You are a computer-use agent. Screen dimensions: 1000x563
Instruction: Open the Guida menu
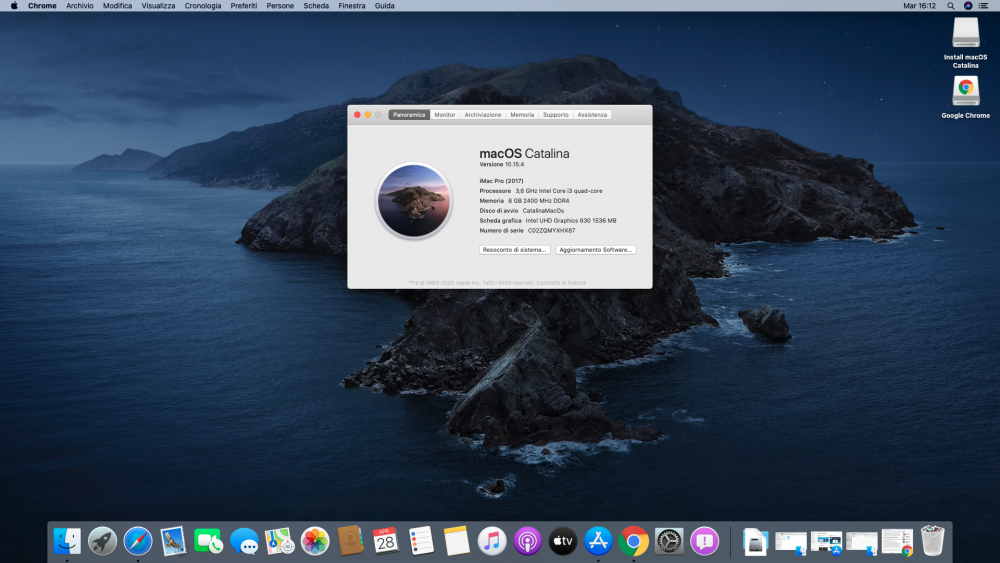[384, 6]
